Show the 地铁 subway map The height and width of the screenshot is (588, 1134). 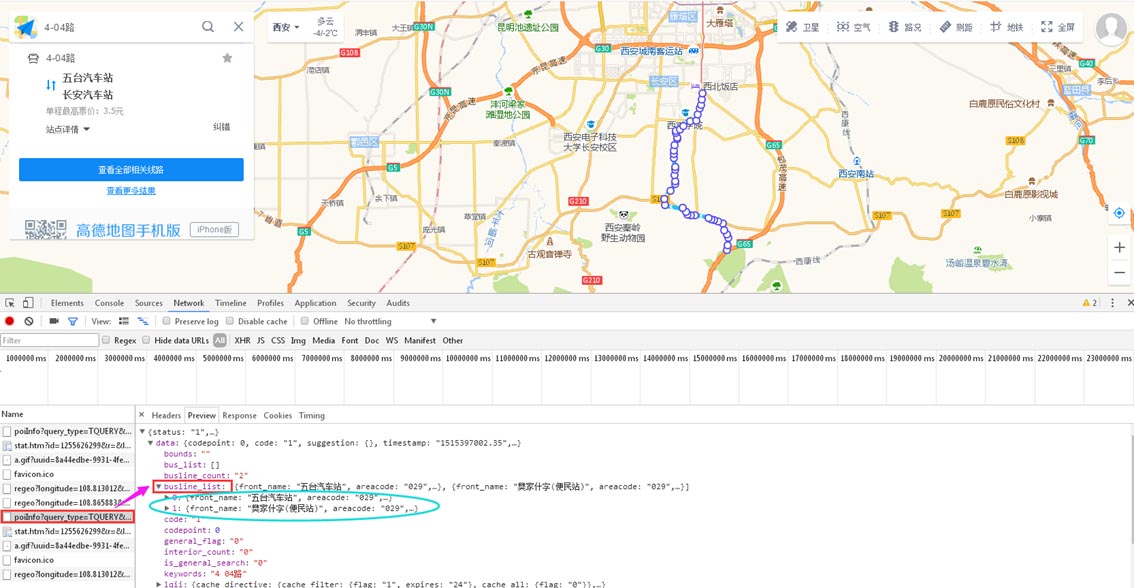click(1007, 27)
